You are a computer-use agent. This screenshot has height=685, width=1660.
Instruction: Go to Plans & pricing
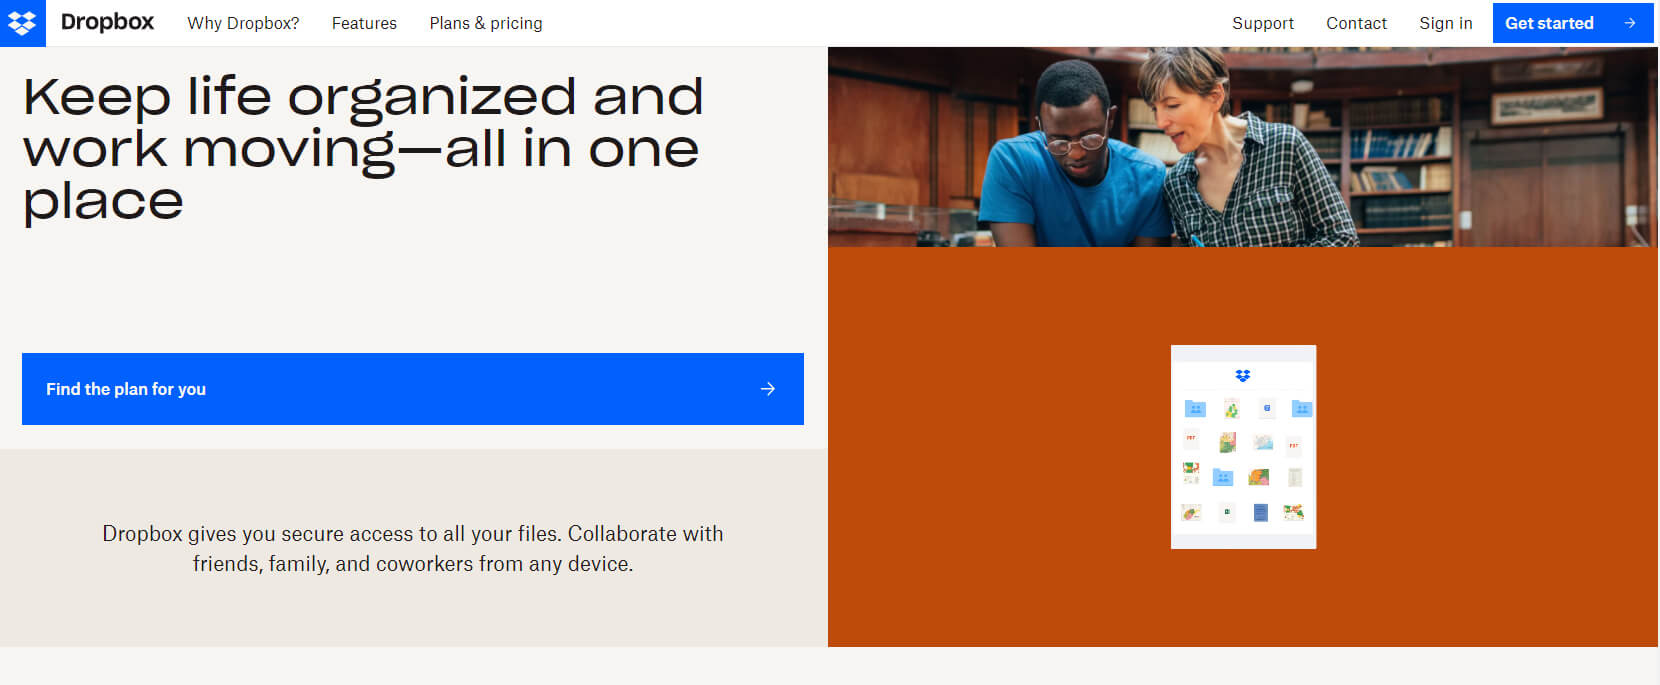coord(486,23)
